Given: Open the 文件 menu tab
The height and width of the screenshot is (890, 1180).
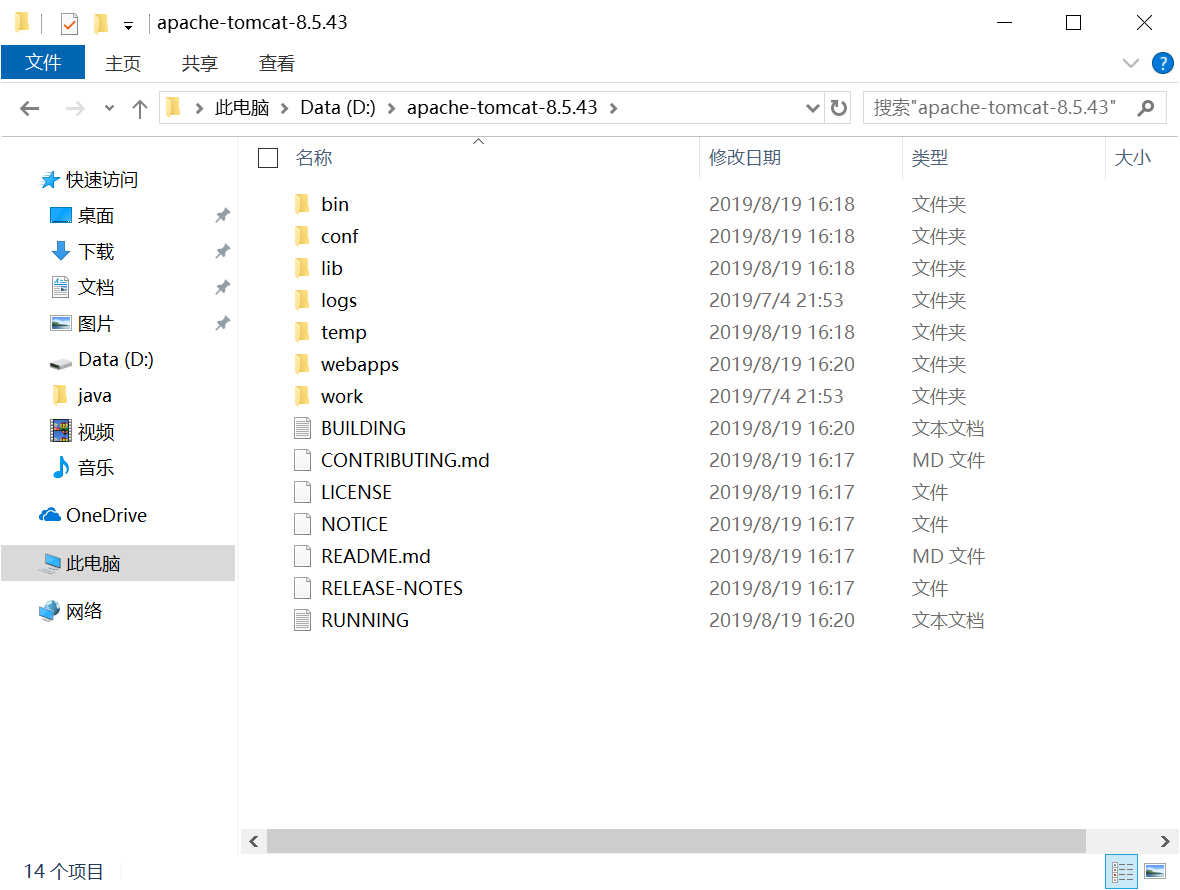Looking at the screenshot, I should 43,62.
